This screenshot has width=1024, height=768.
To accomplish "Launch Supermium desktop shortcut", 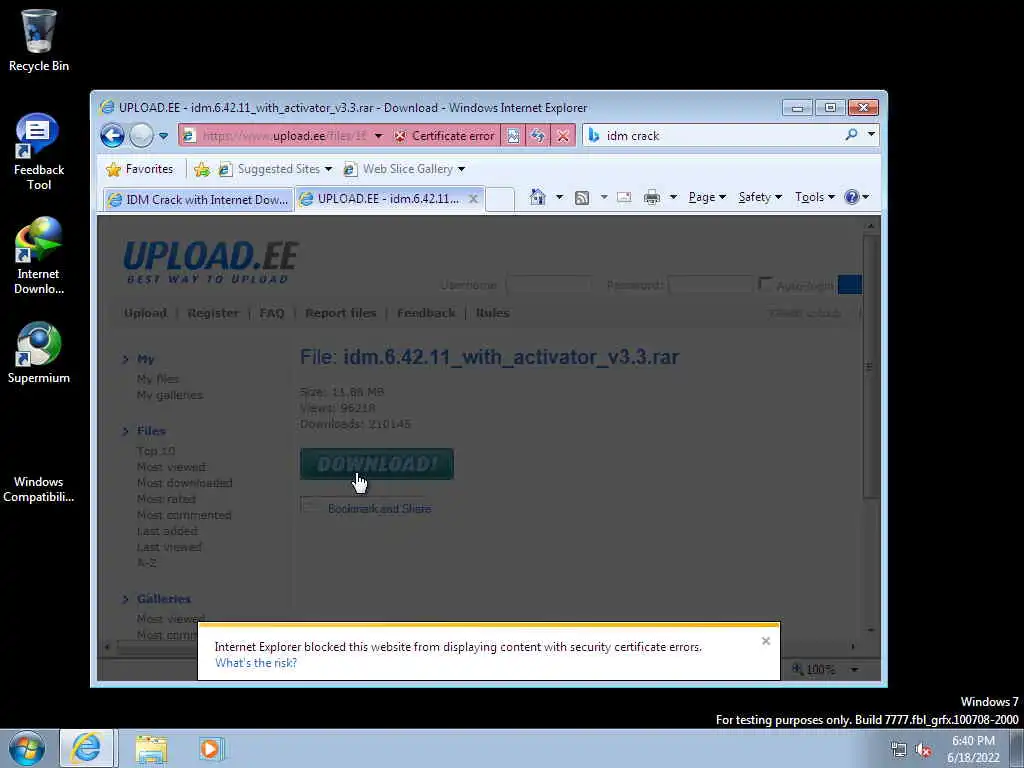I will pyautogui.click(x=39, y=353).
